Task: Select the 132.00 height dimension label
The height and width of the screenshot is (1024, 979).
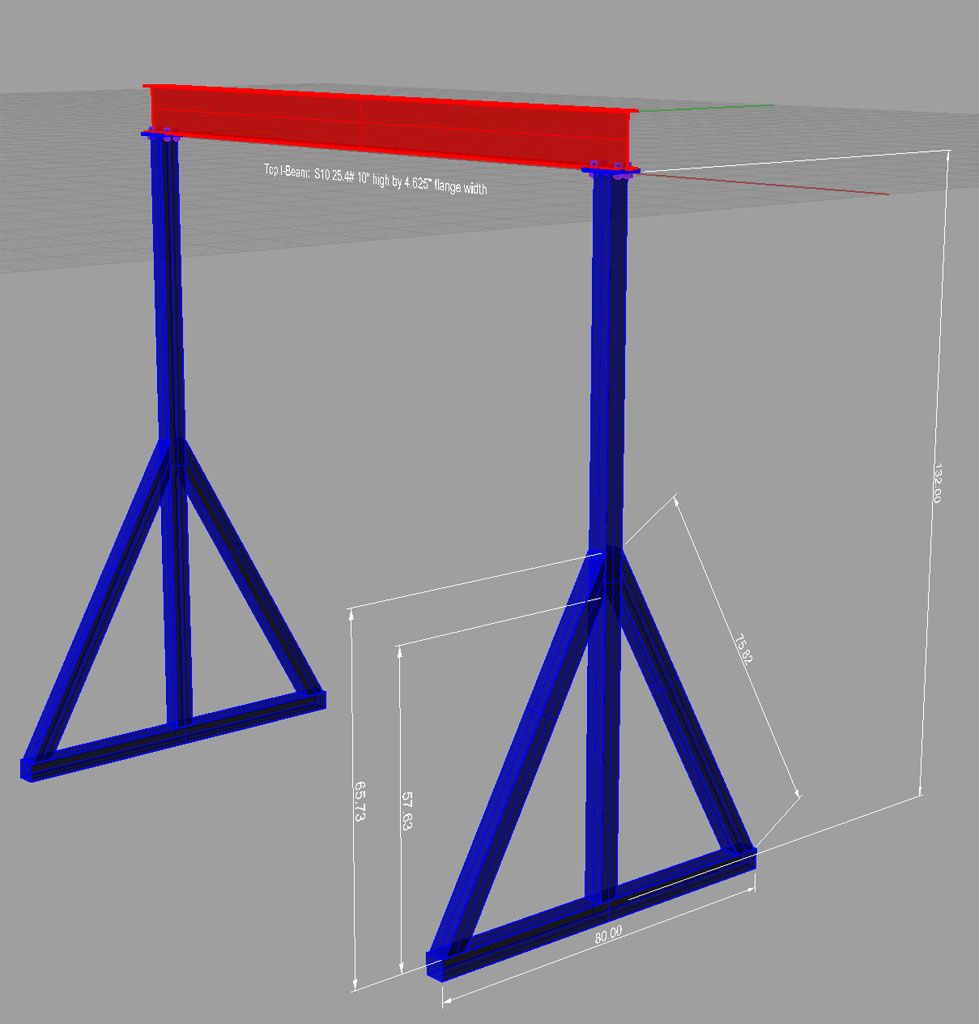Action: click(937, 483)
